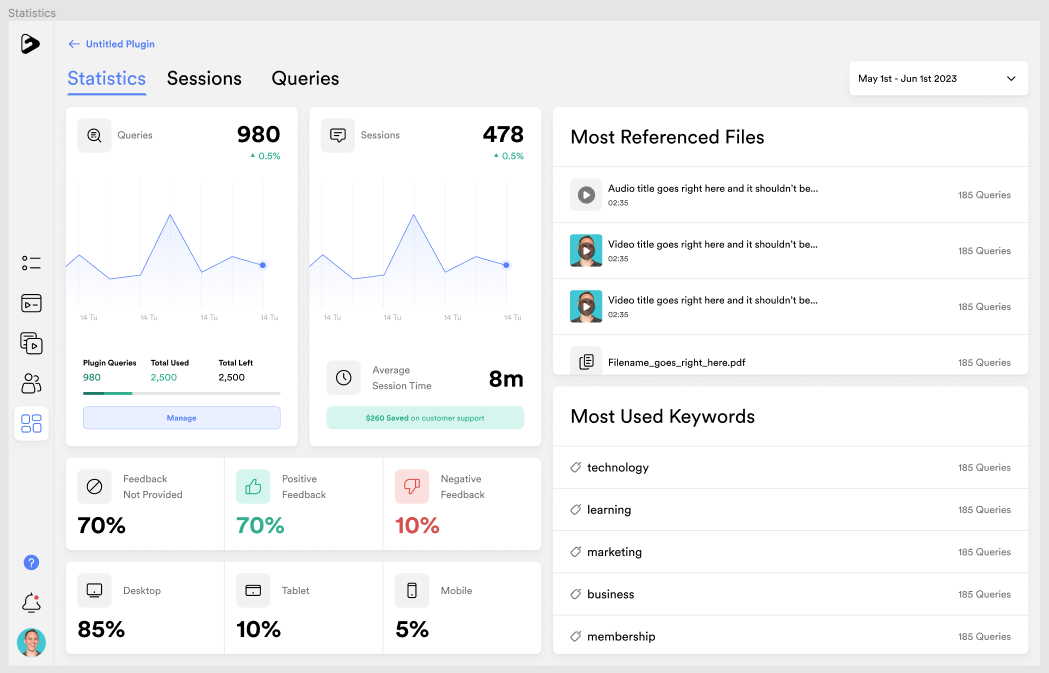Open the video player window sidebar icon
This screenshot has width=1049, height=673.
(31, 303)
